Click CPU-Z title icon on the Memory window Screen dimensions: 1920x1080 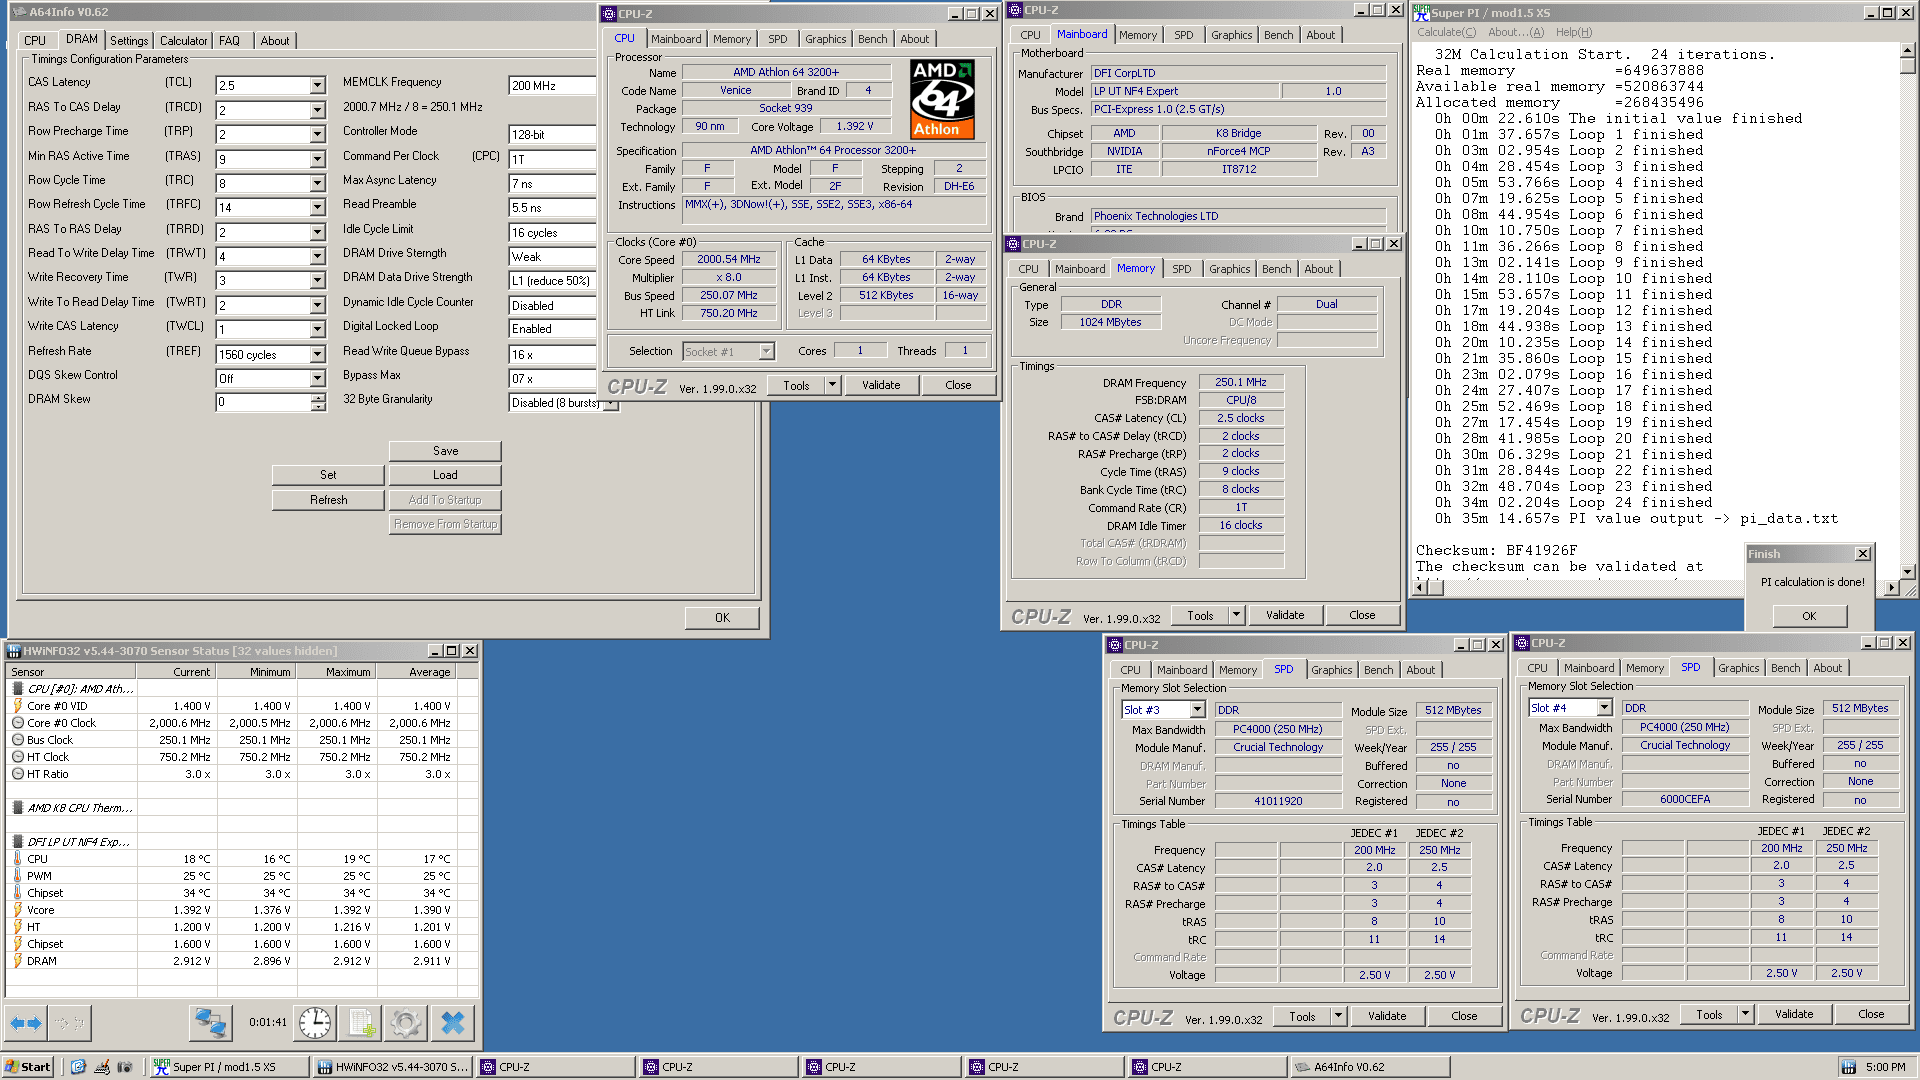pyautogui.click(x=1013, y=244)
